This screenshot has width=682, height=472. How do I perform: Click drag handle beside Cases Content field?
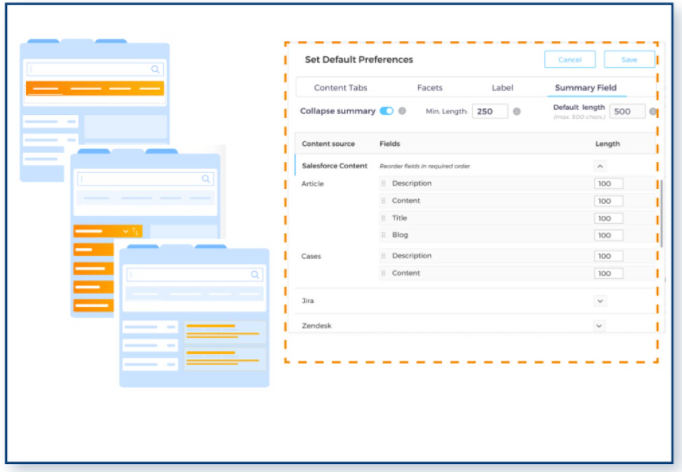(x=383, y=273)
